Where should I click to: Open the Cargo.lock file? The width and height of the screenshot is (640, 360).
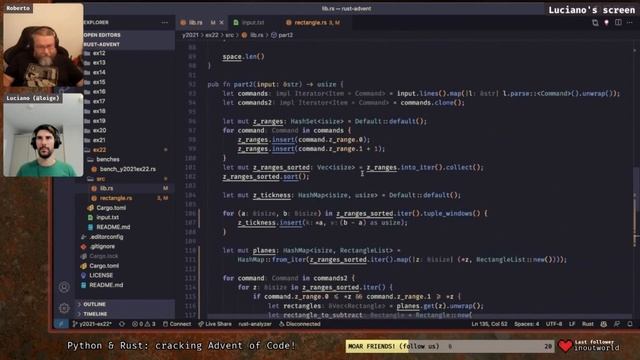pyautogui.click(x=103, y=256)
